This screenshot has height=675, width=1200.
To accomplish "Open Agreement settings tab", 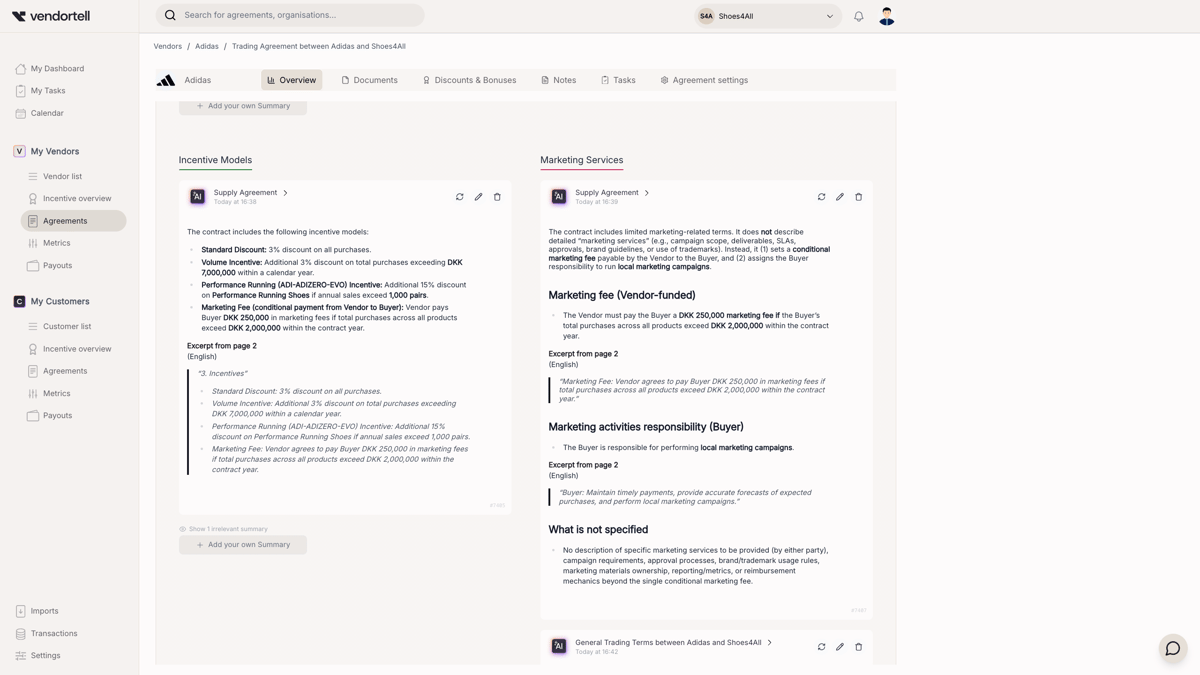I will tap(704, 80).
